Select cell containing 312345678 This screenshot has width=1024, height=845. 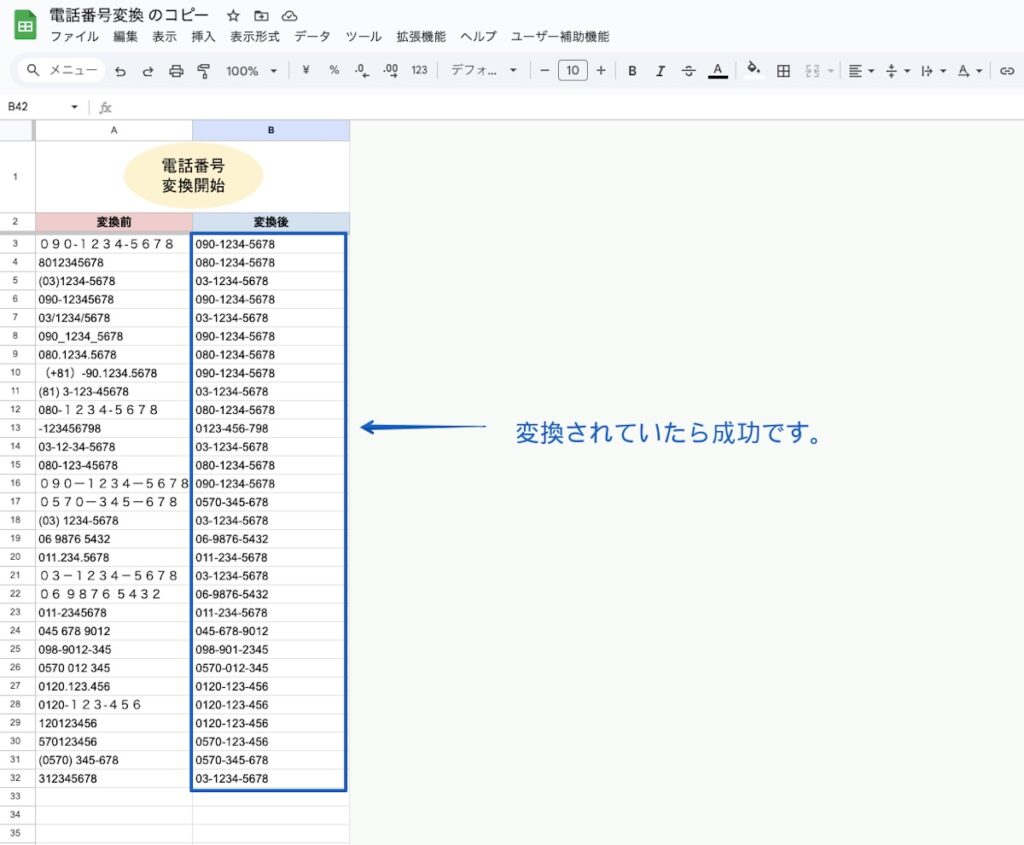(x=114, y=778)
